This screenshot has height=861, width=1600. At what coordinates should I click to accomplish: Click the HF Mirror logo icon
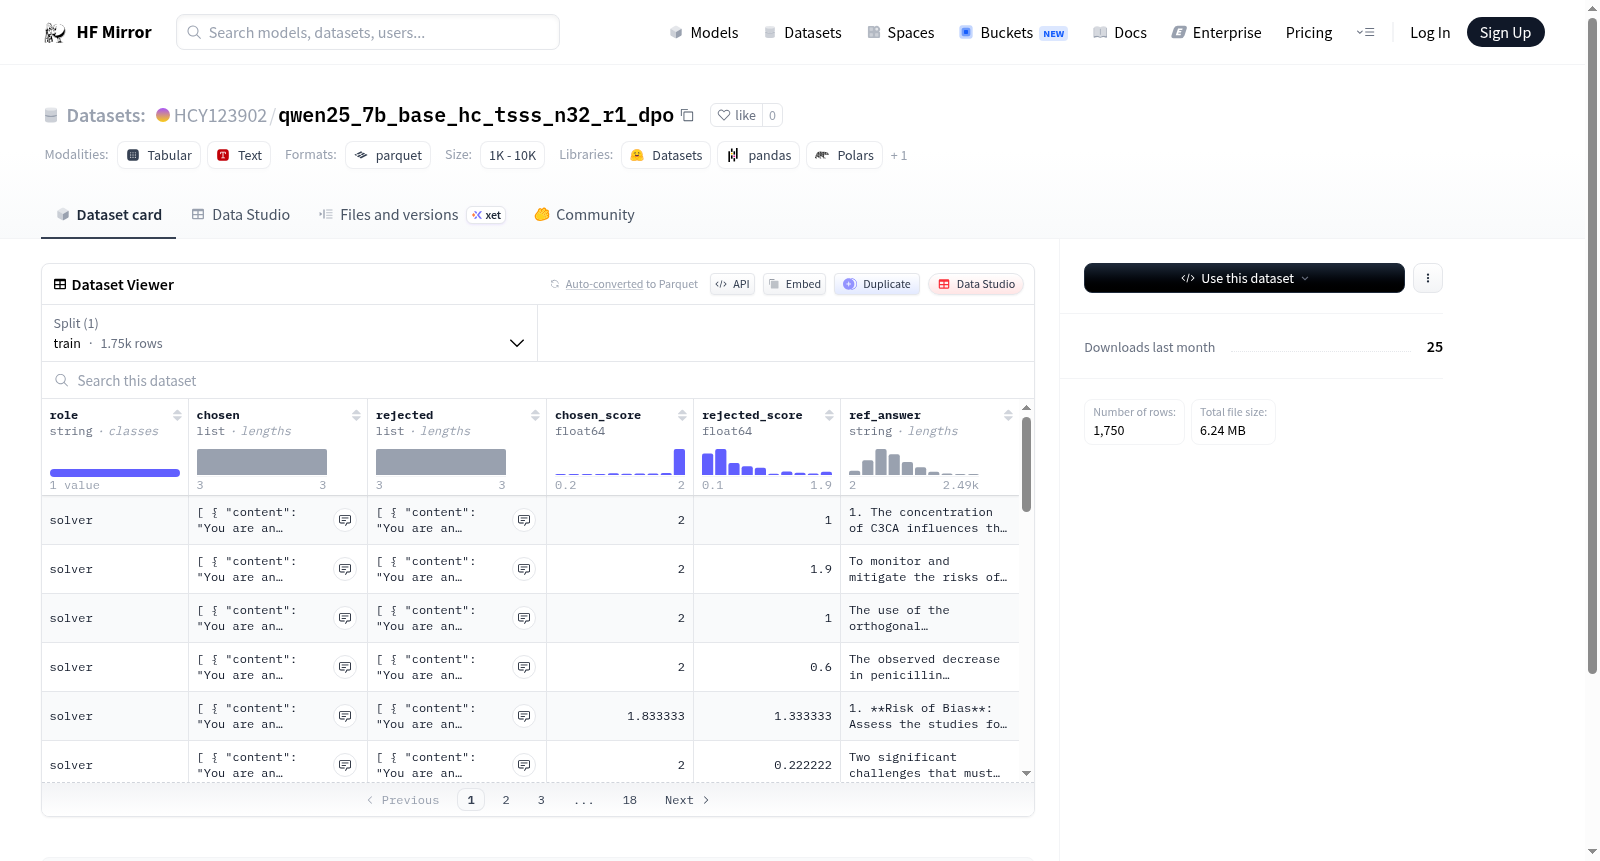pyautogui.click(x=55, y=33)
